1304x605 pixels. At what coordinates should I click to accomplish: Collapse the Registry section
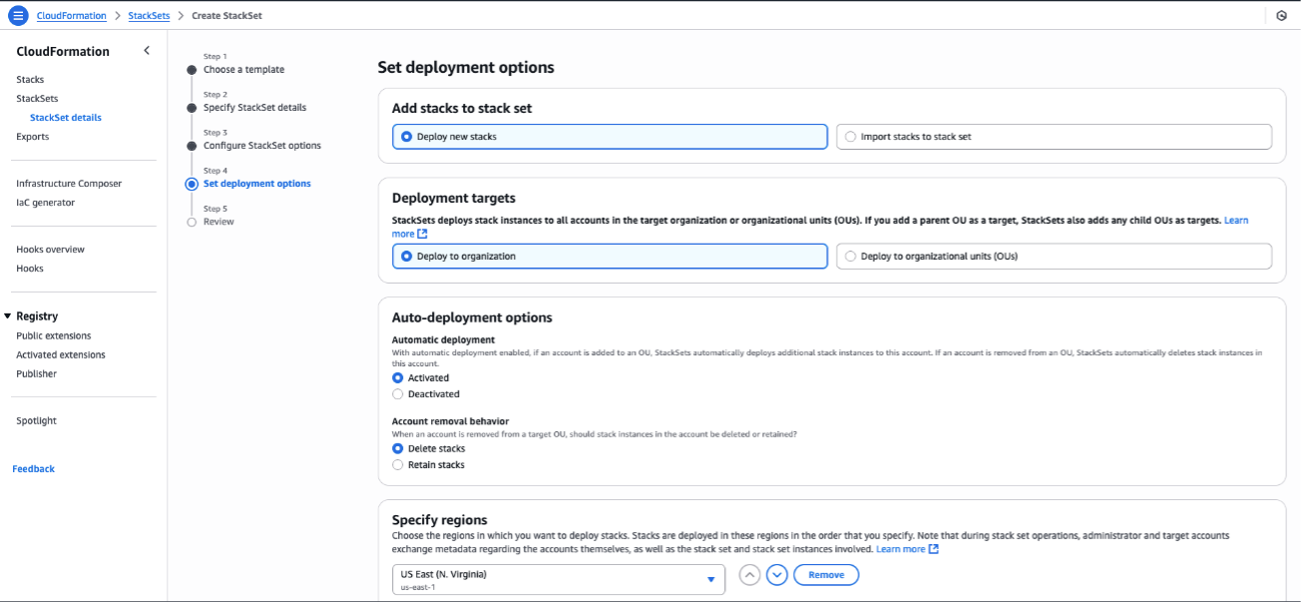click(x=9, y=315)
